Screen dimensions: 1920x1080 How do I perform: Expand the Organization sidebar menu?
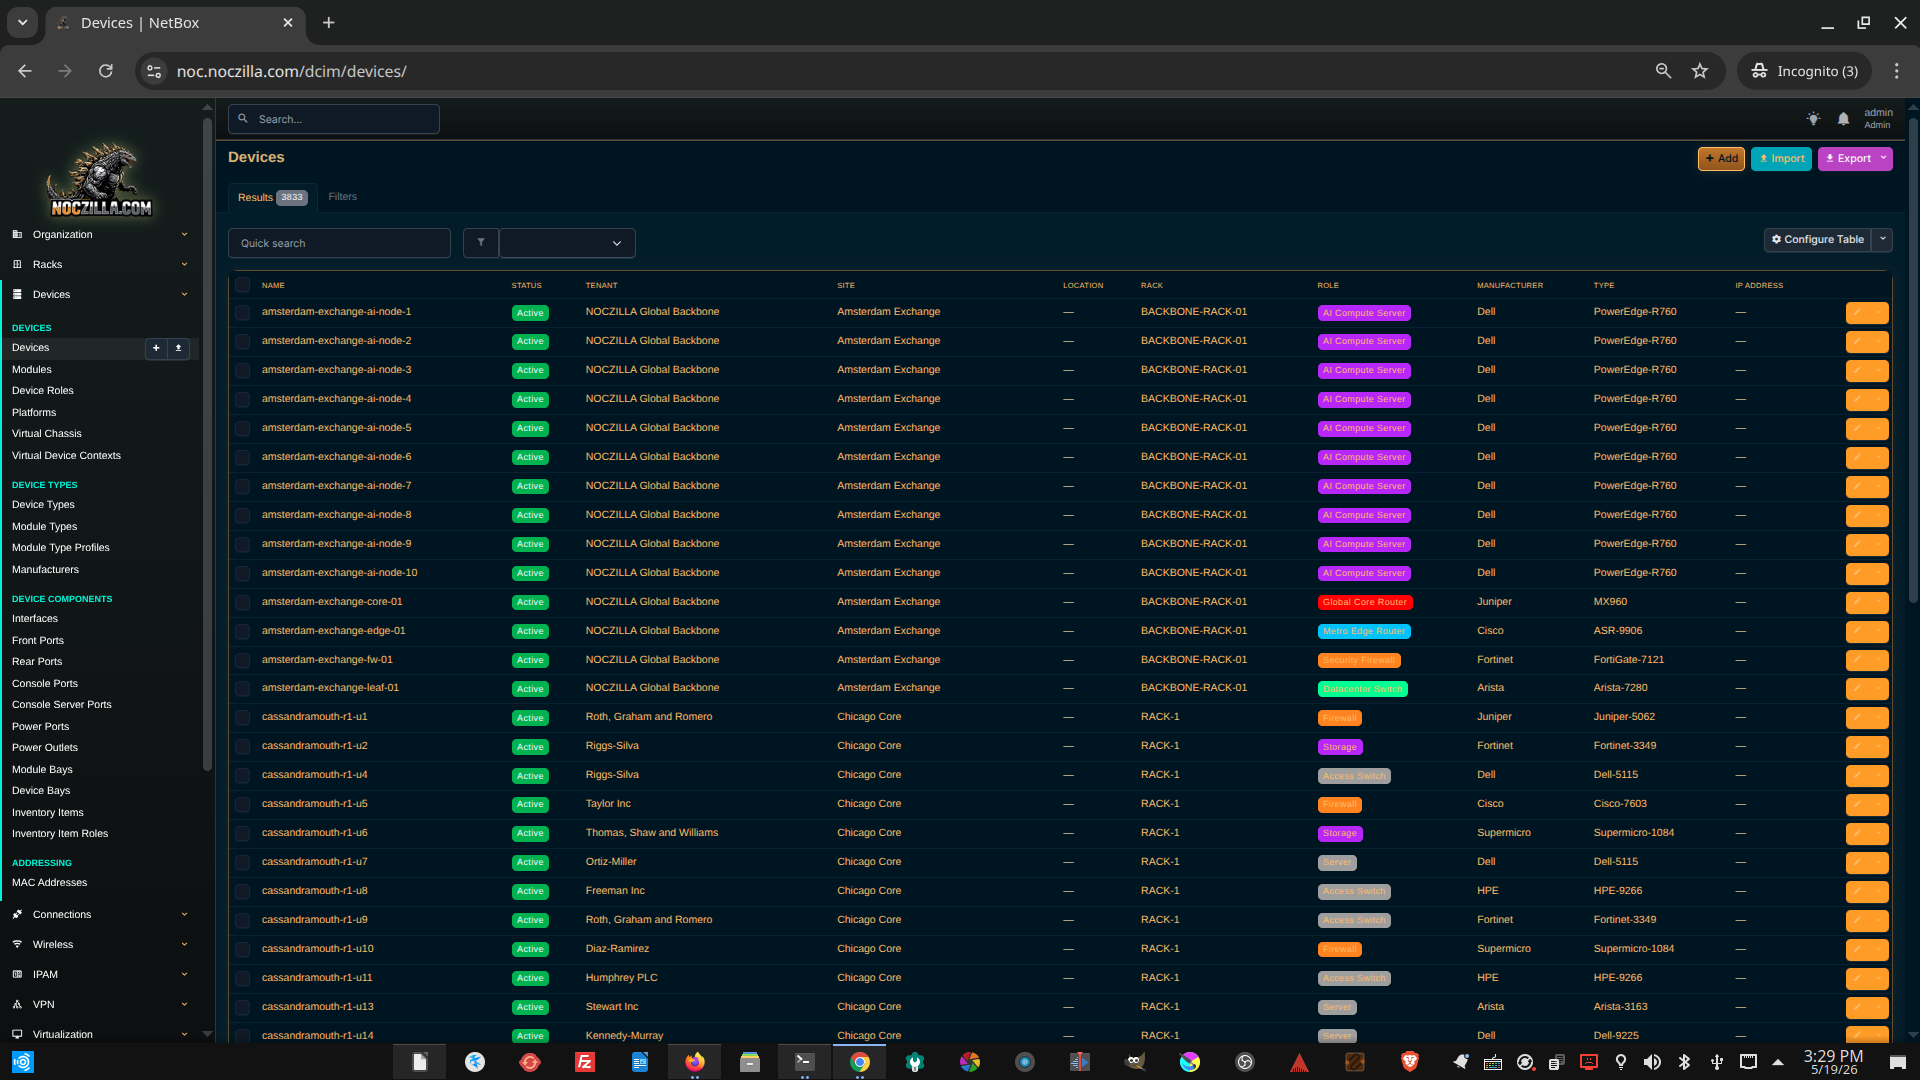[x=101, y=235]
